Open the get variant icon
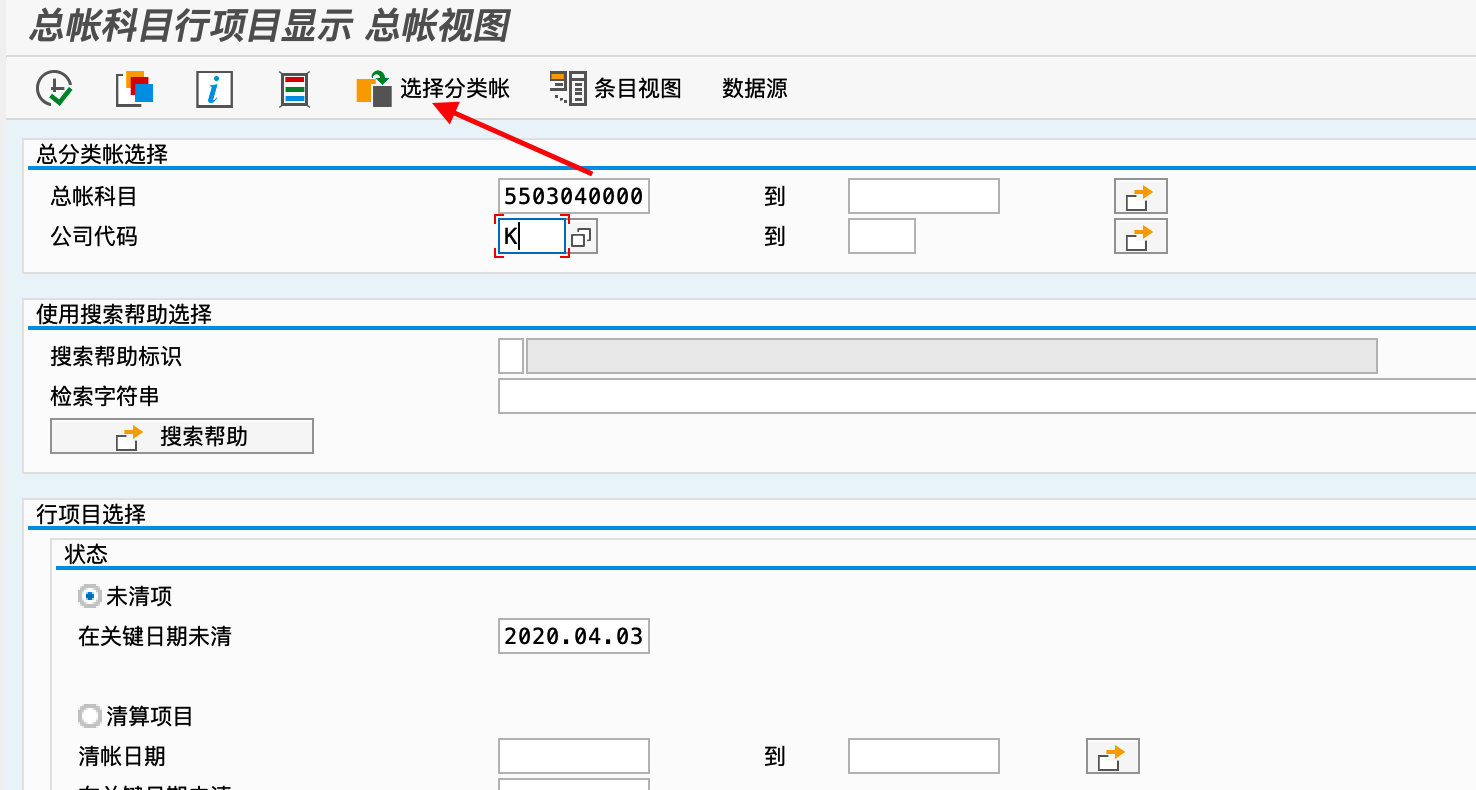The width and height of the screenshot is (1476, 790). [134, 88]
